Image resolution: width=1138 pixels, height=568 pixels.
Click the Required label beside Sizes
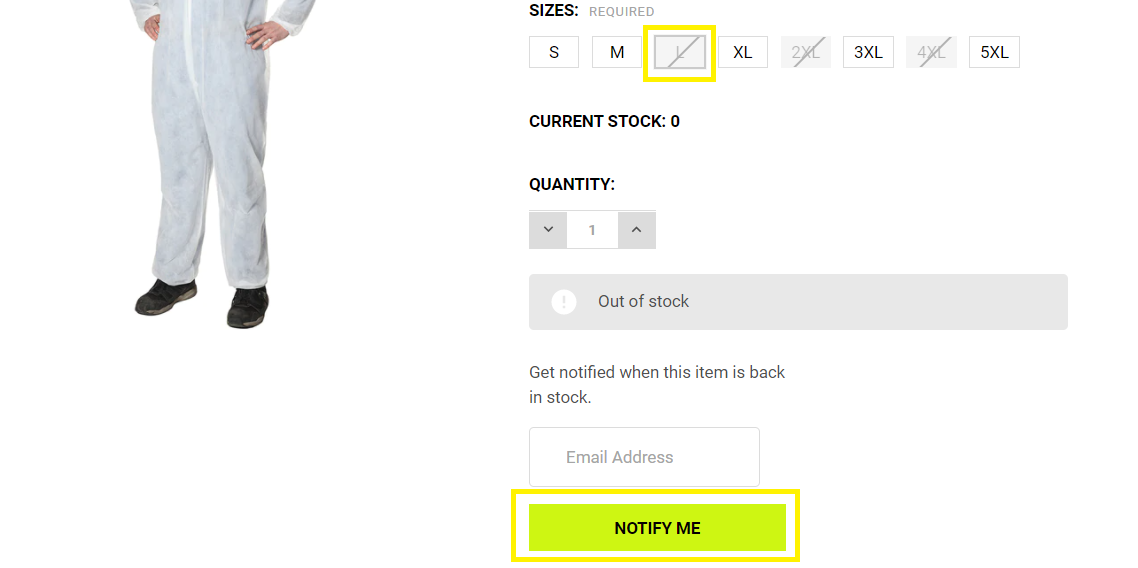621,12
